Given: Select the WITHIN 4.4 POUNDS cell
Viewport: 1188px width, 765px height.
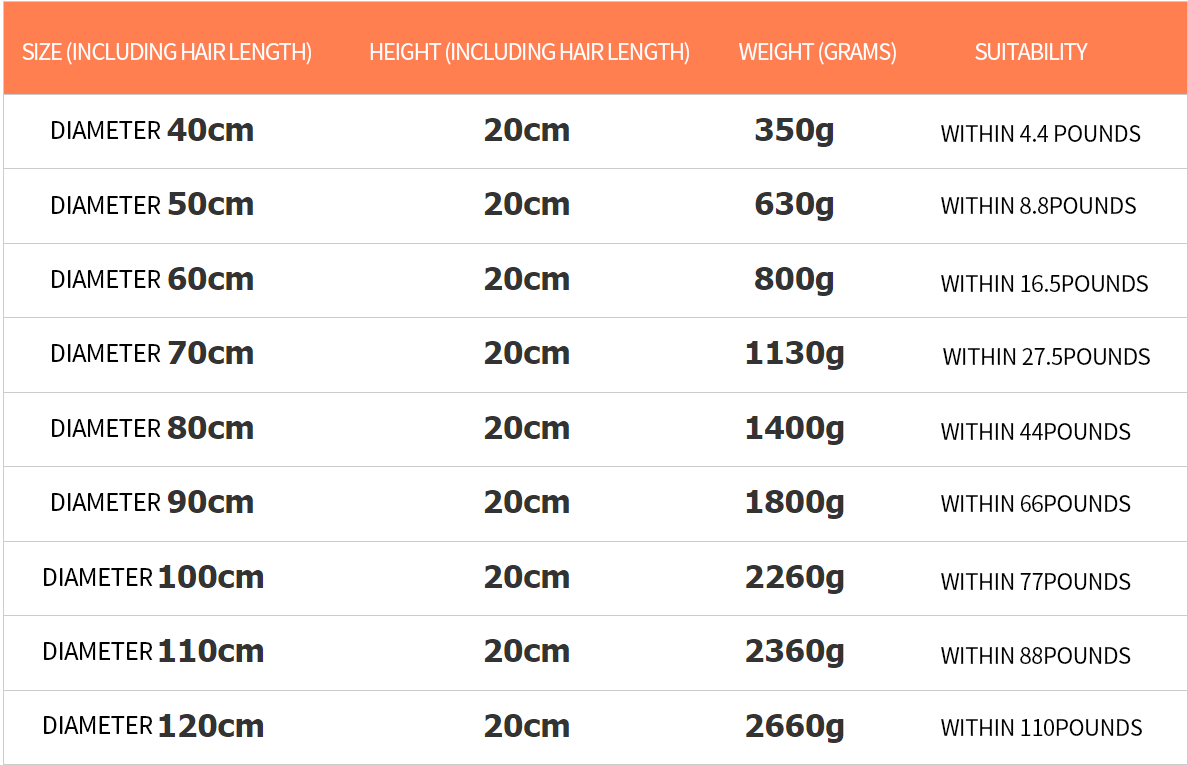Looking at the screenshot, I should coord(1040,133).
